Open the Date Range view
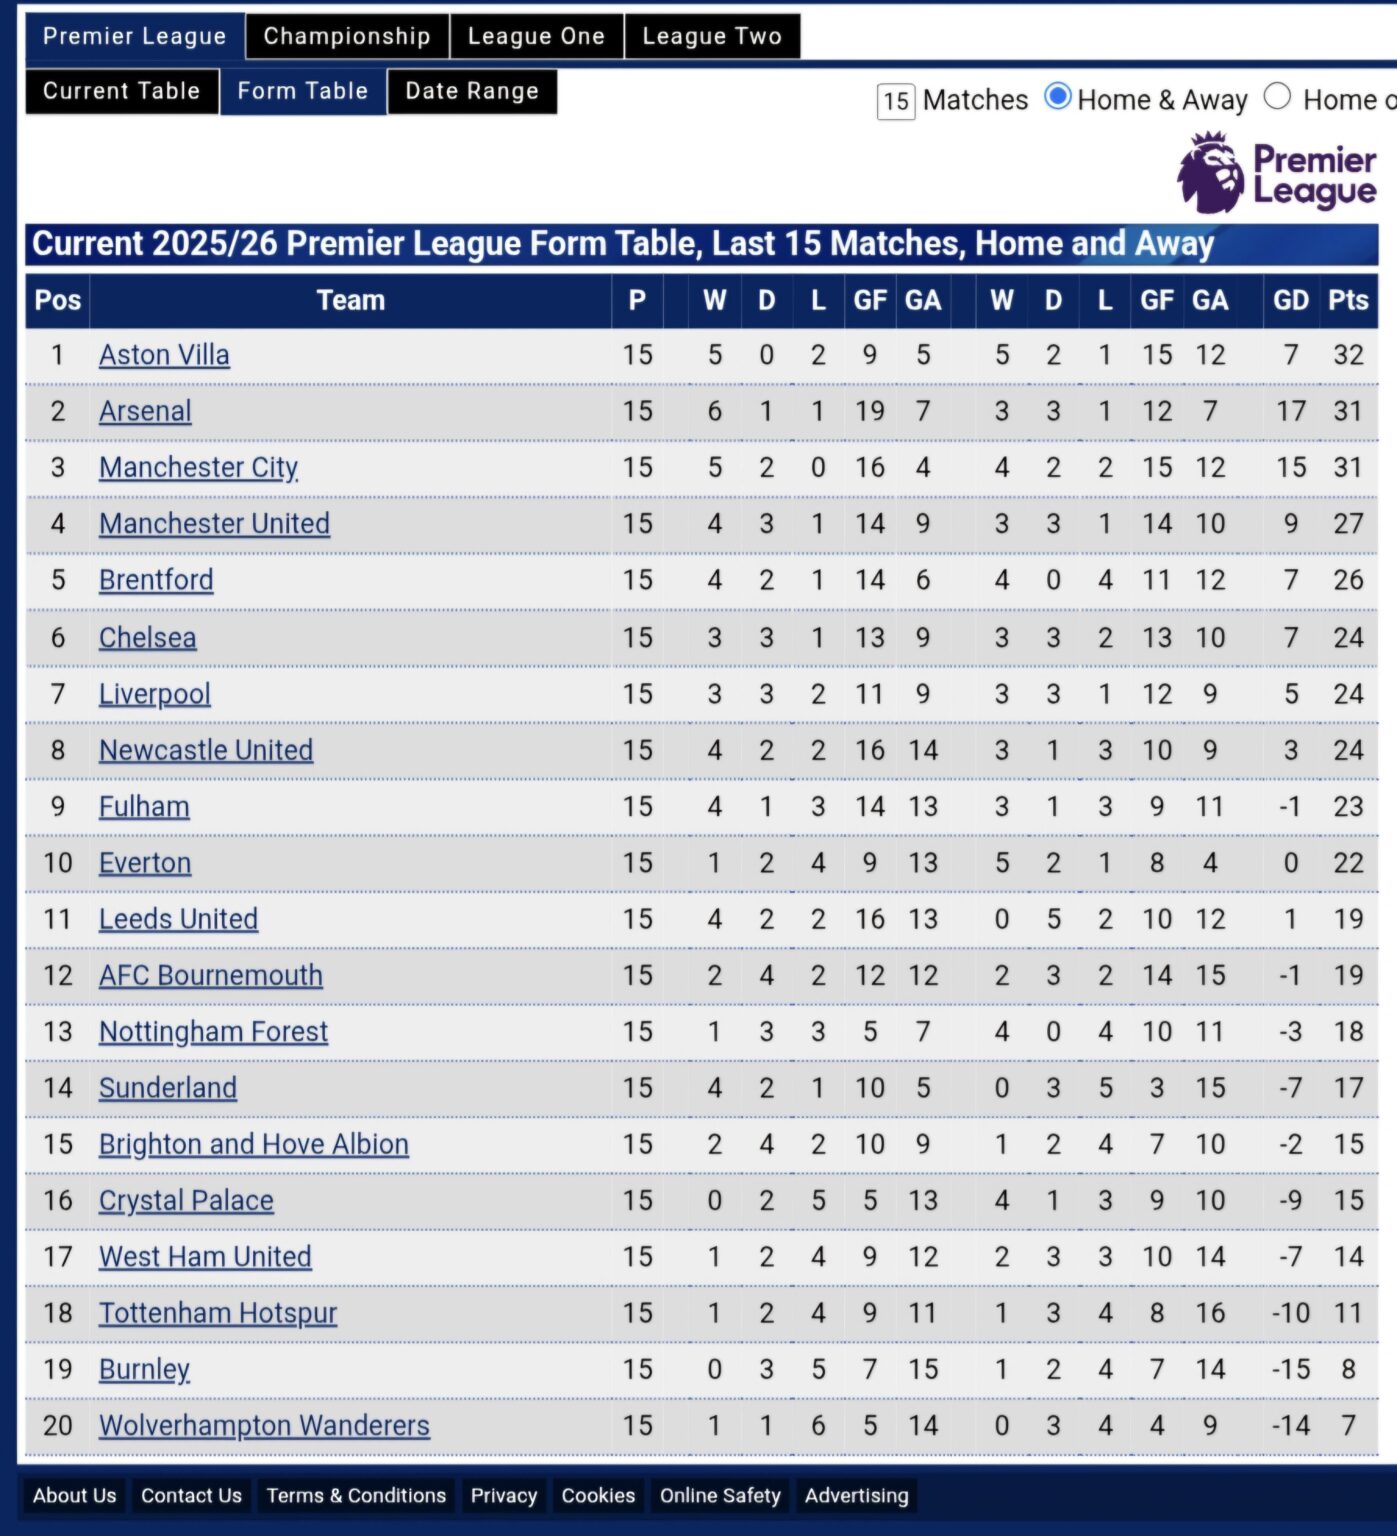The width and height of the screenshot is (1397, 1536). pyautogui.click(x=471, y=90)
